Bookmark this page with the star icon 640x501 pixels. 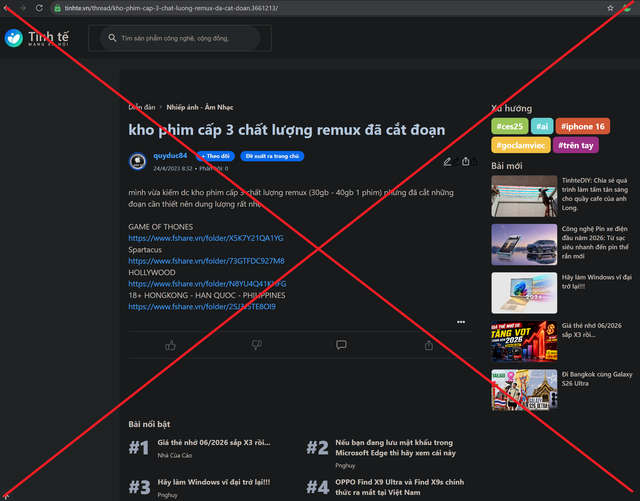coord(610,8)
